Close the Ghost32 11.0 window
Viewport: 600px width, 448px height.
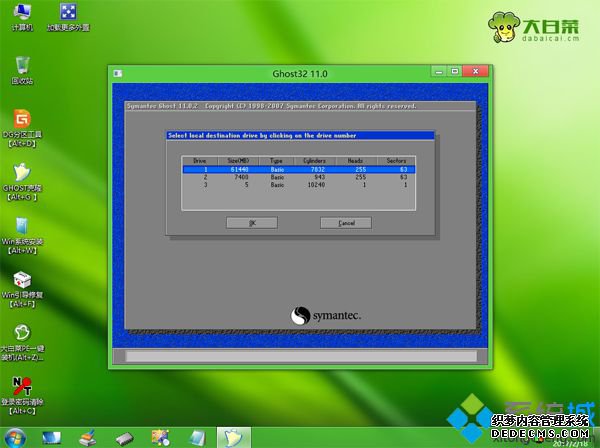(475, 71)
